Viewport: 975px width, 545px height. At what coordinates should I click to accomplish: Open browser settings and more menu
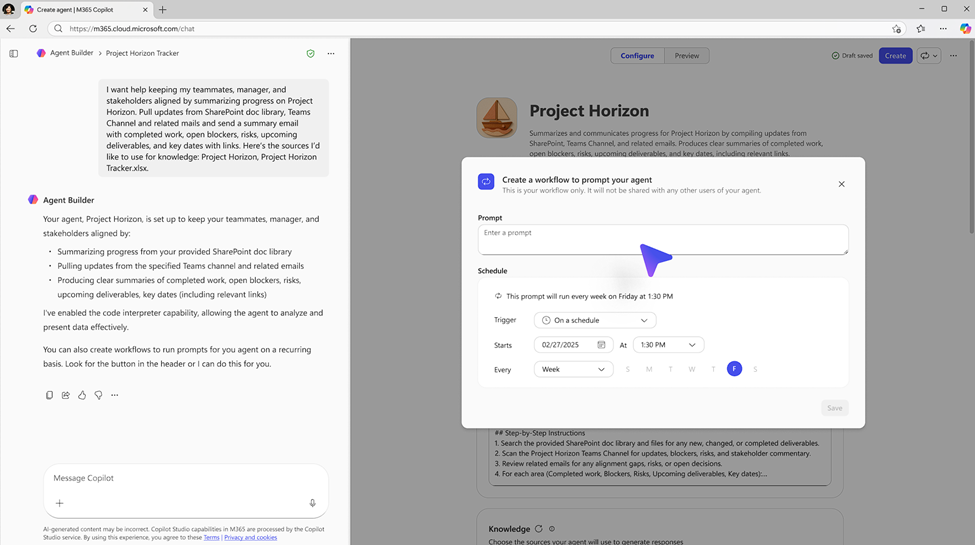coord(943,29)
